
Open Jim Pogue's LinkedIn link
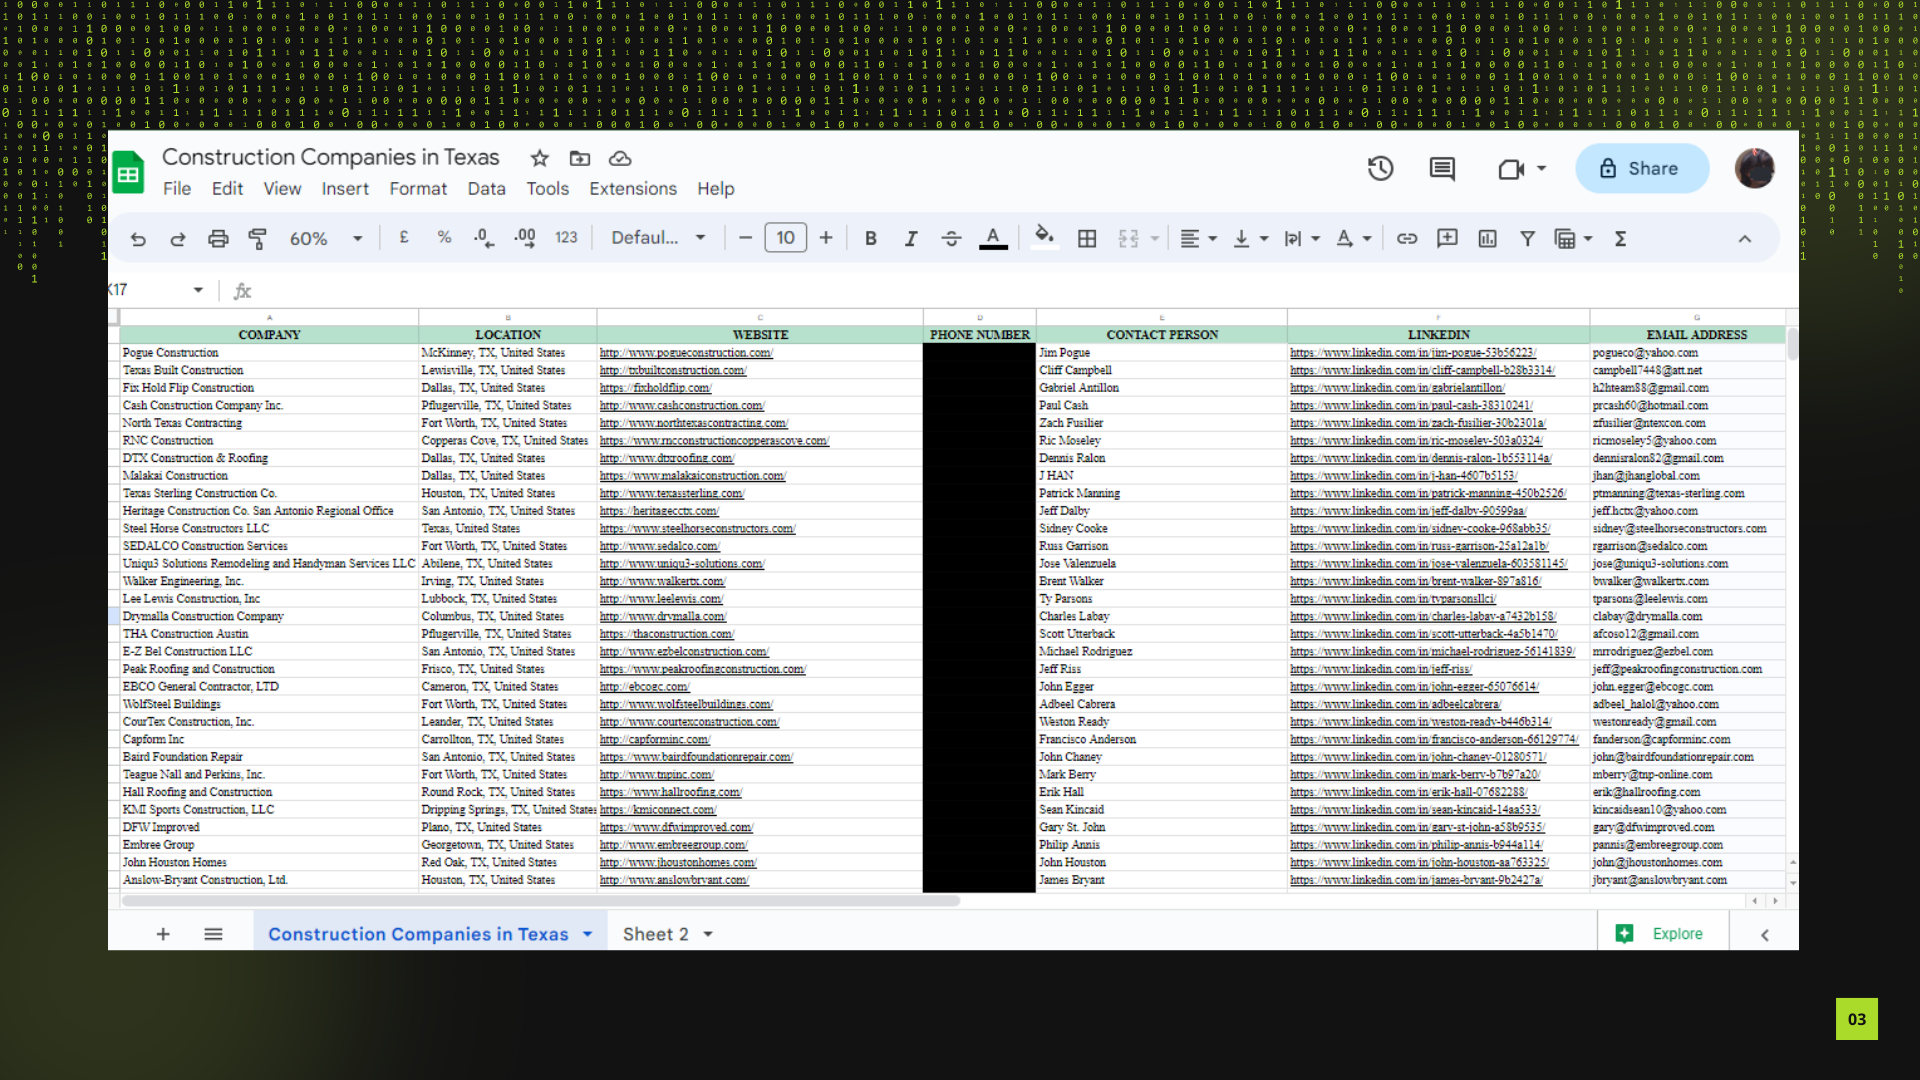1413,353
